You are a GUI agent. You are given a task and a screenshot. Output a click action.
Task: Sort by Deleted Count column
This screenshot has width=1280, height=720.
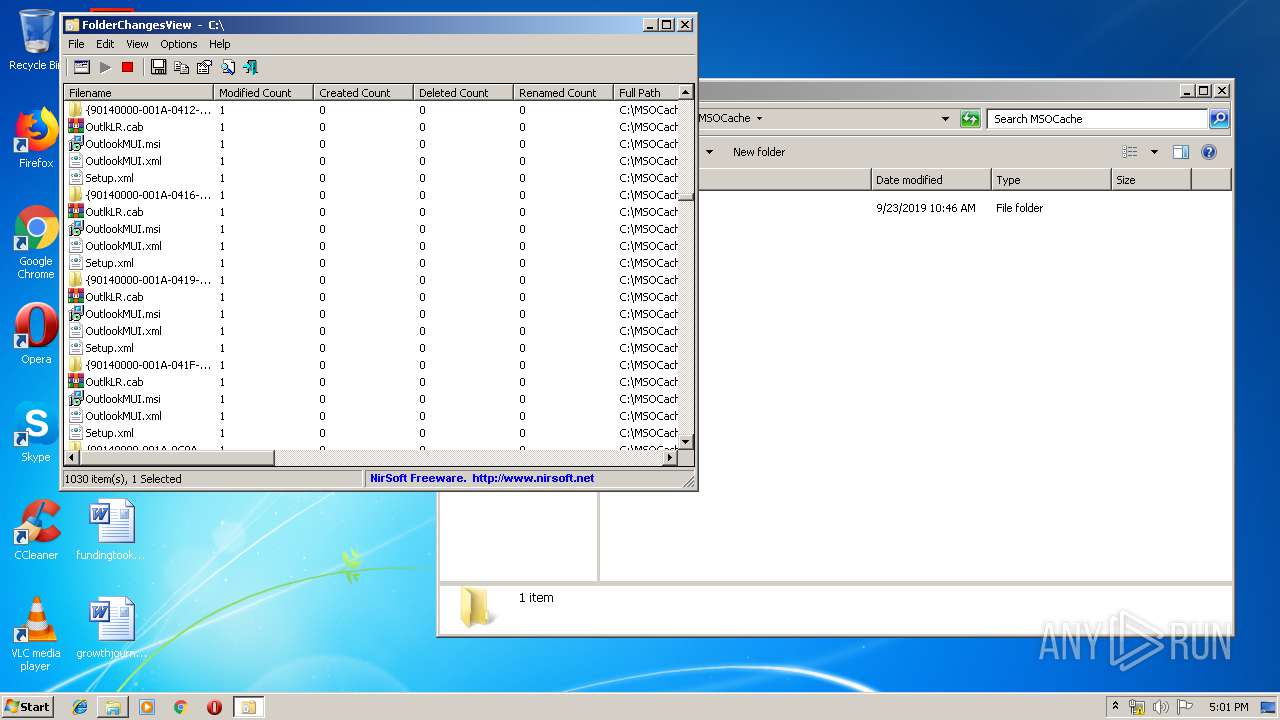pyautogui.click(x=464, y=92)
